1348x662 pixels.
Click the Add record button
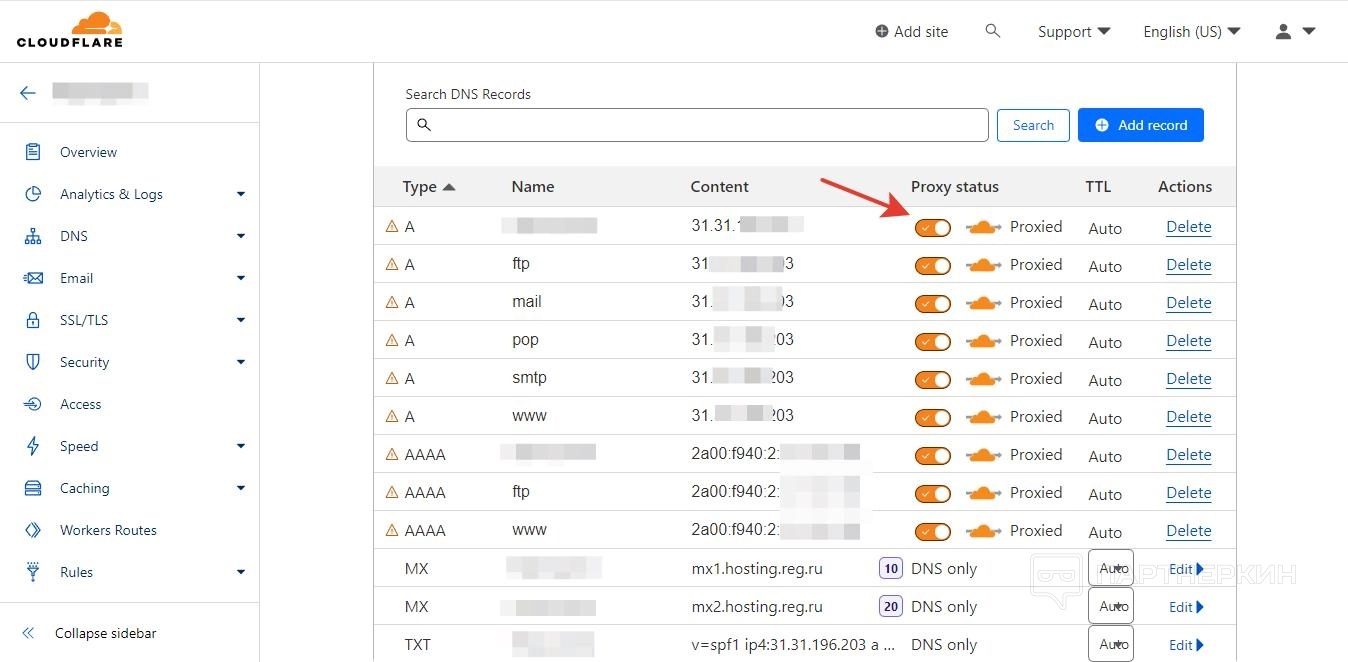point(1141,125)
